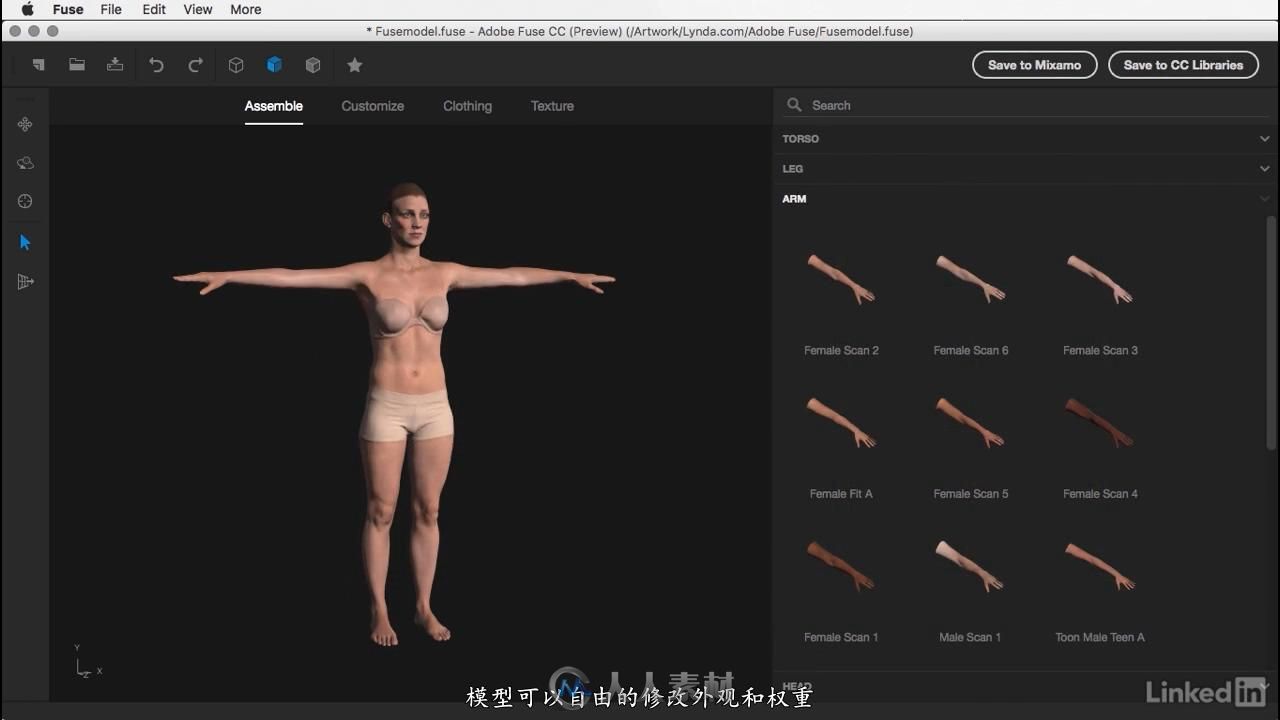Image resolution: width=1280 pixels, height=720 pixels.
Task: Open the Apple menu
Action: pyautogui.click(x=27, y=9)
